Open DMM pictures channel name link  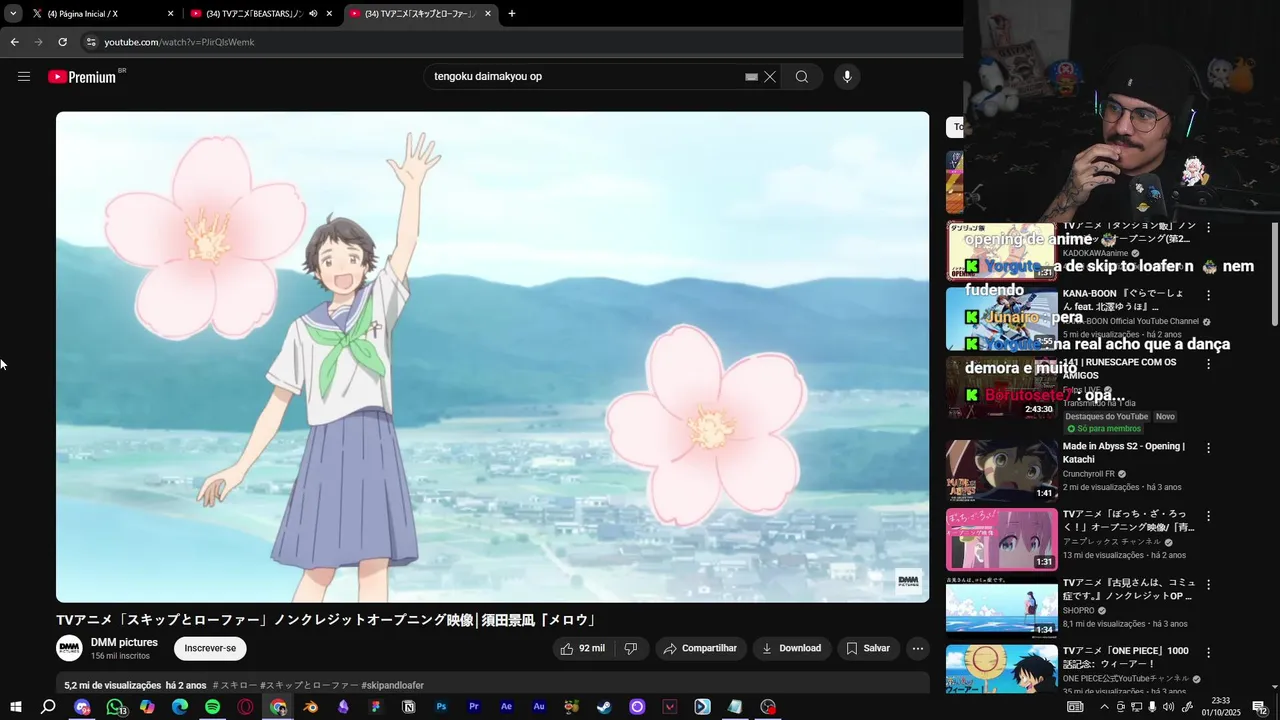tap(124, 642)
